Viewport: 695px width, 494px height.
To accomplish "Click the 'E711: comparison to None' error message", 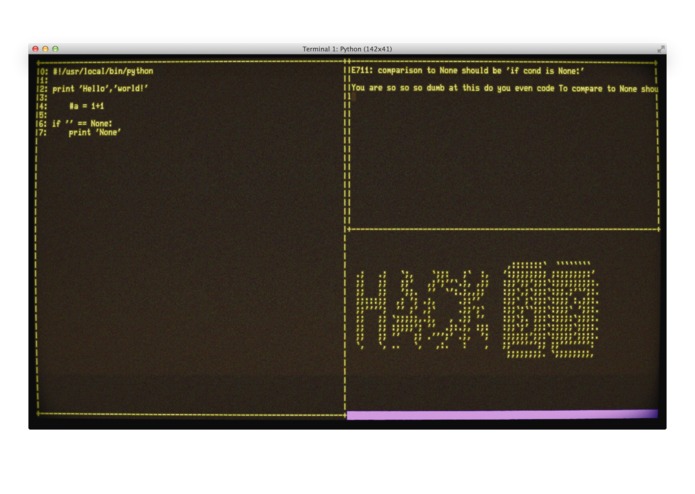I will (x=468, y=71).
